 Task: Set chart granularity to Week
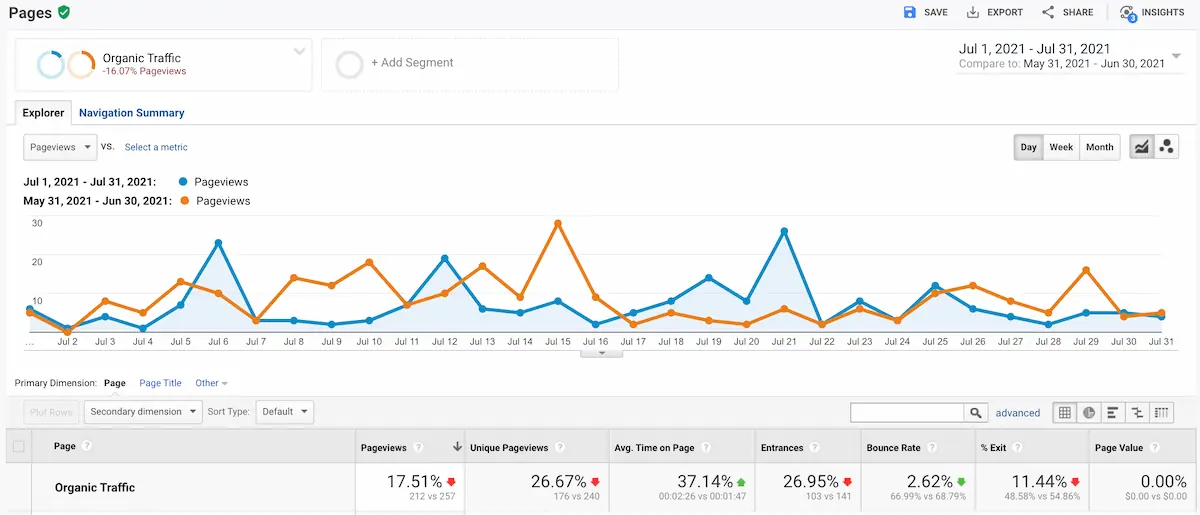(x=1061, y=147)
